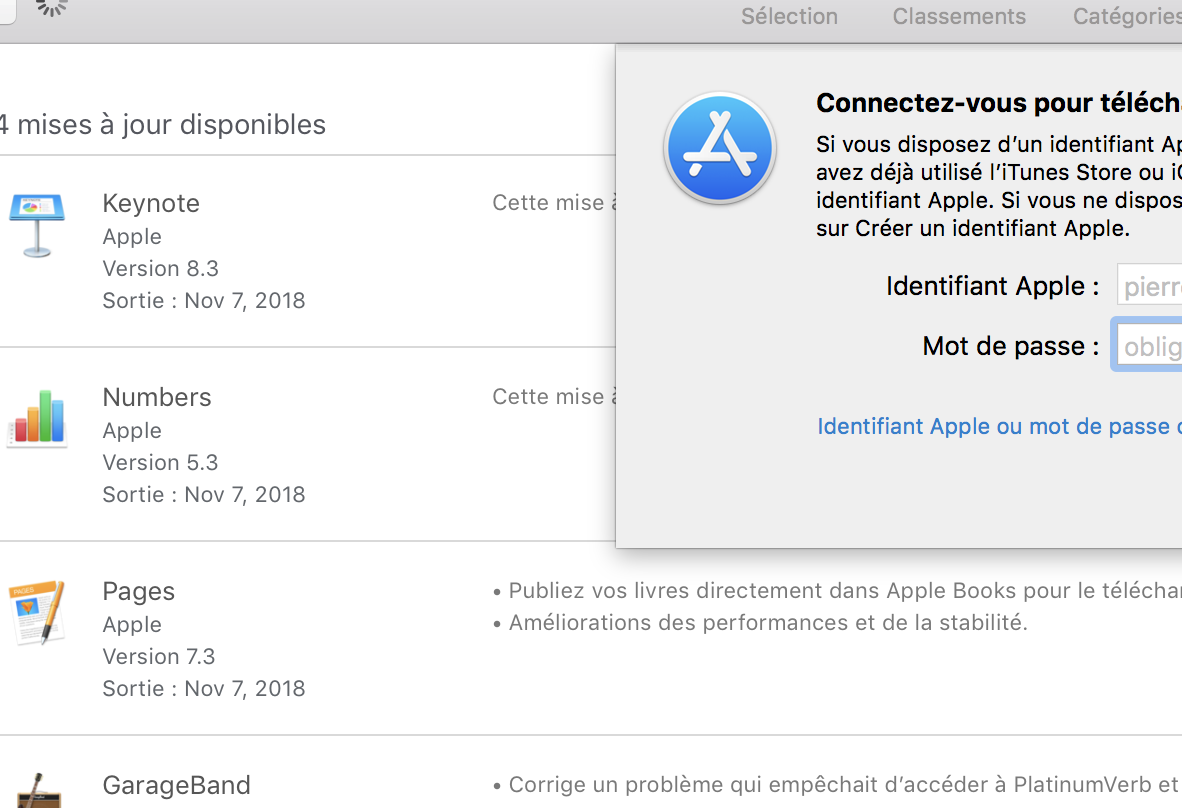Screen dimensions: 1182x808
Task: Click the blue App Store icon in the dialog
Action: [720, 148]
